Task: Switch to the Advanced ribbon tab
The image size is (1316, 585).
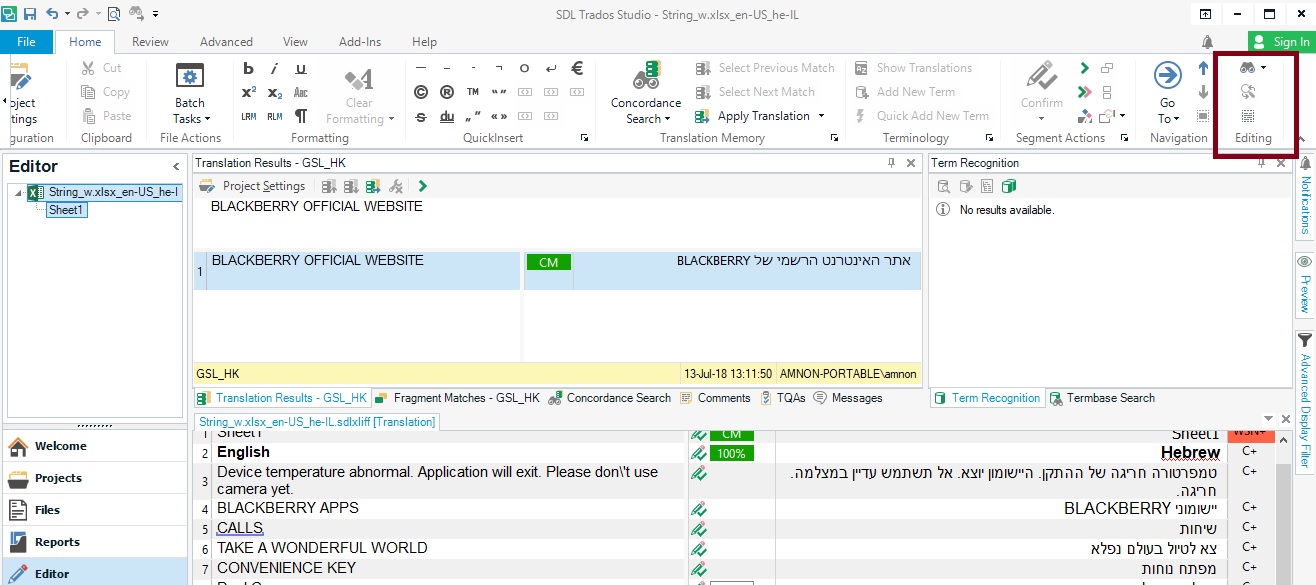Action: [x=226, y=42]
